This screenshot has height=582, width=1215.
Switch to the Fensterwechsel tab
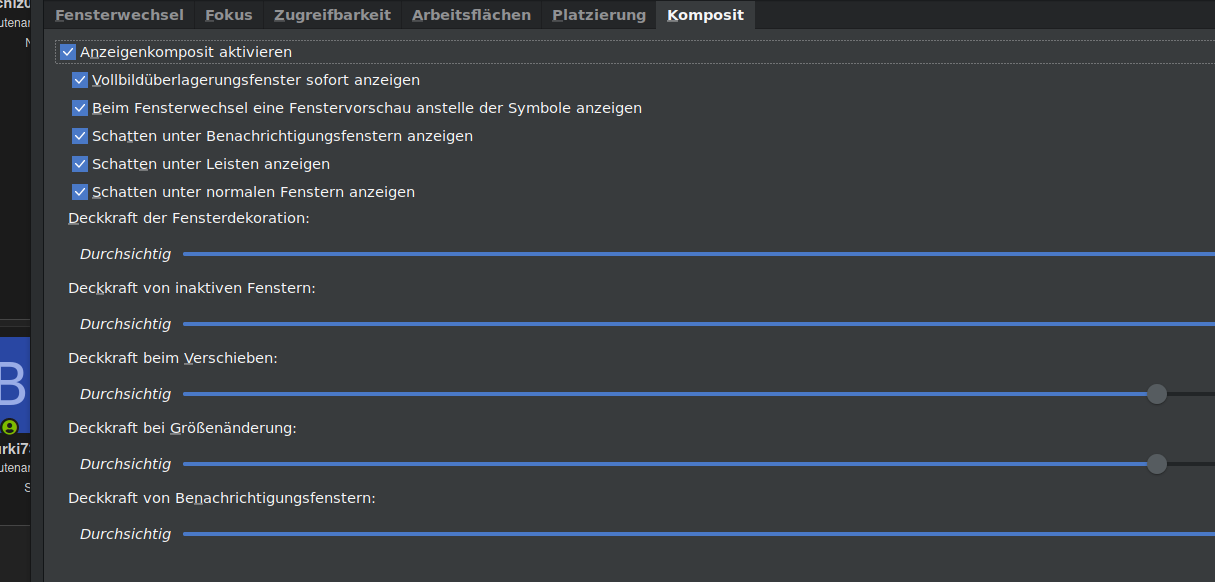point(120,14)
